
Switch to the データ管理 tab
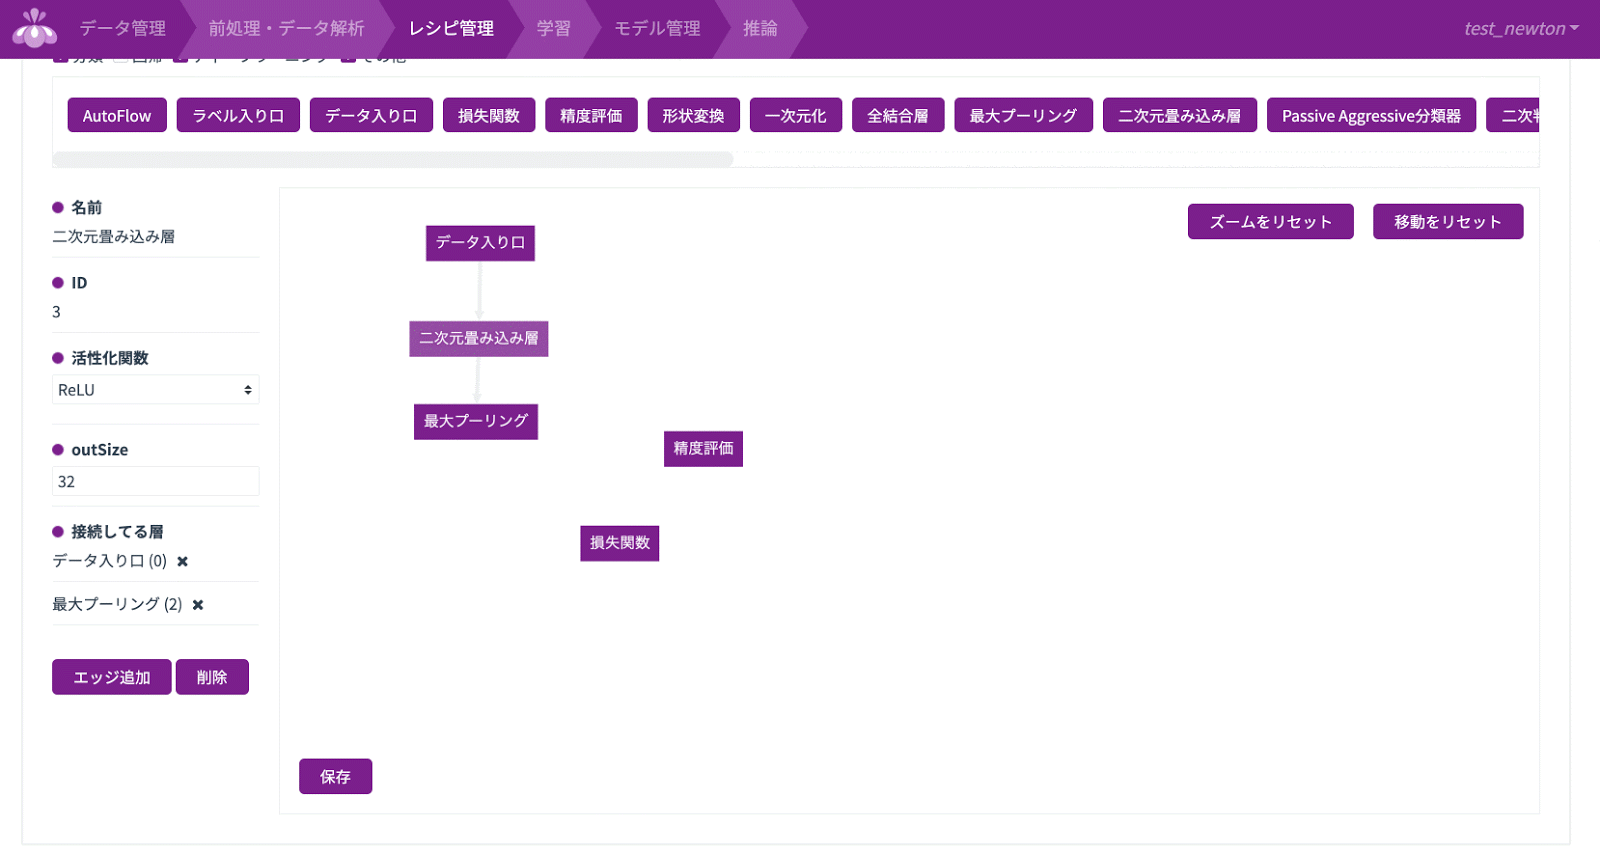click(x=122, y=29)
